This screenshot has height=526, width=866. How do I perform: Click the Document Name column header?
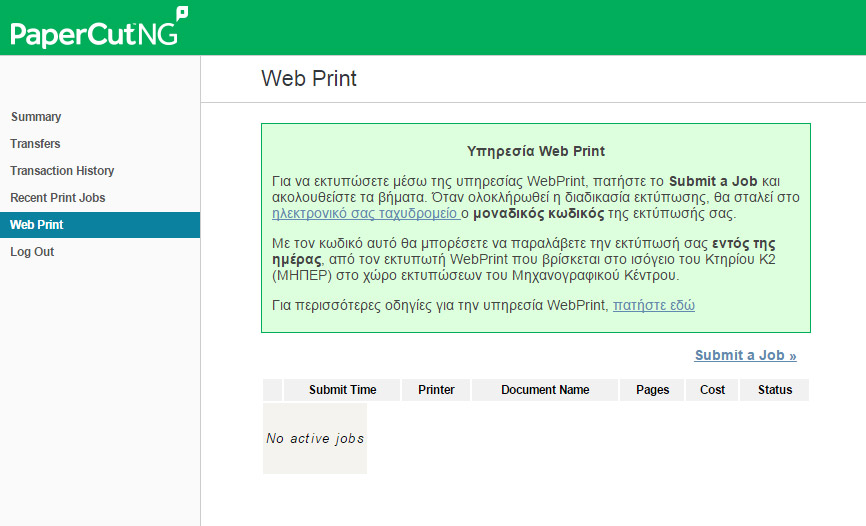545,390
